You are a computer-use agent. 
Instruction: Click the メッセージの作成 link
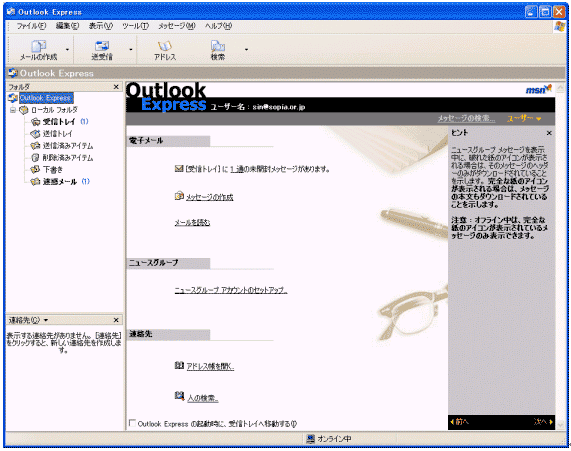pos(209,197)
